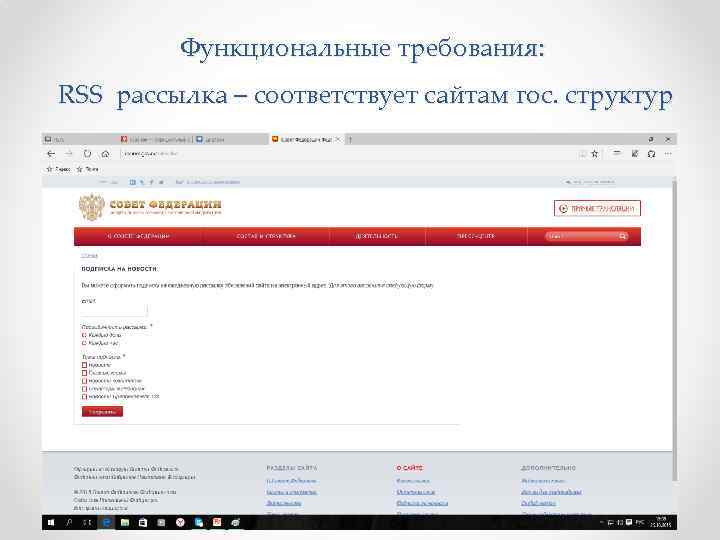Open PowerPoint icon on taskbar
Image resolution: width=720 pixels, height=540 pixels.
pos(217,523)
